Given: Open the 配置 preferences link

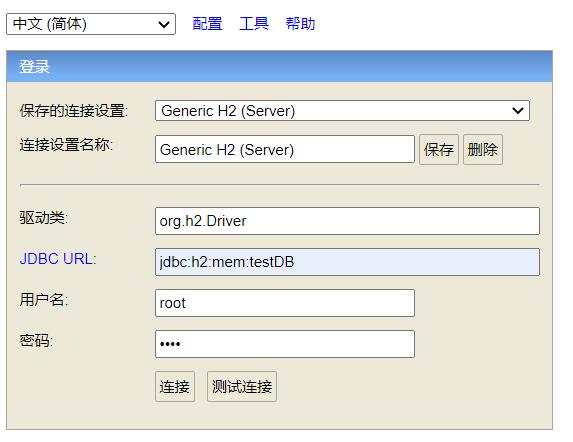Looking at the screenshot, I should (x=207, y=24).
